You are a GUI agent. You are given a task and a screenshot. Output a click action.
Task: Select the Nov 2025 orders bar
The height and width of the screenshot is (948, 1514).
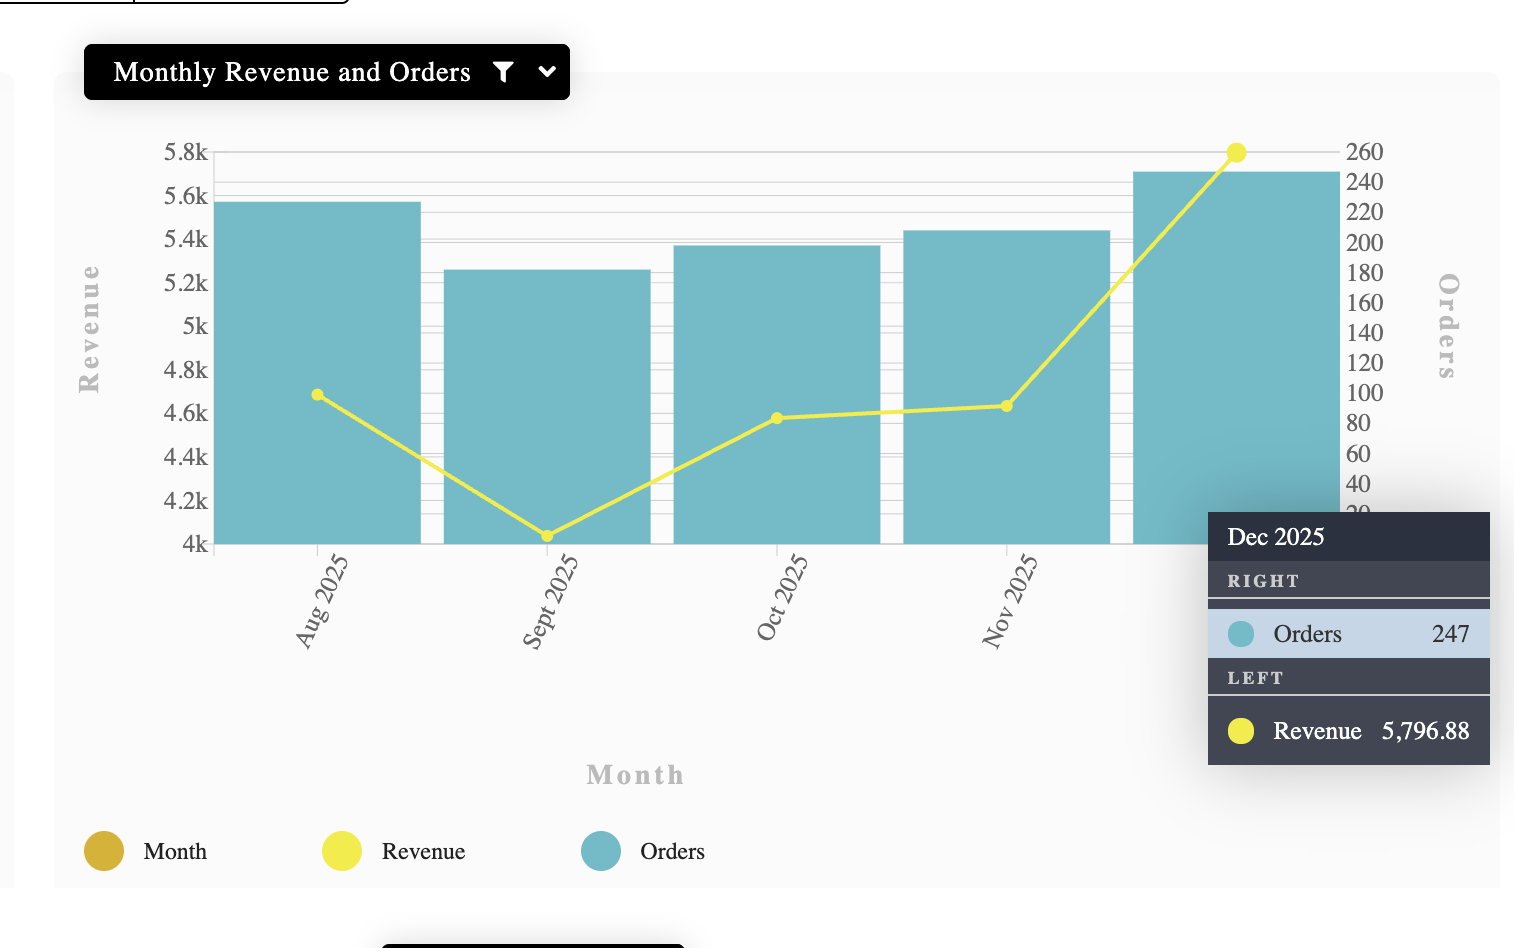(1007, 387)
